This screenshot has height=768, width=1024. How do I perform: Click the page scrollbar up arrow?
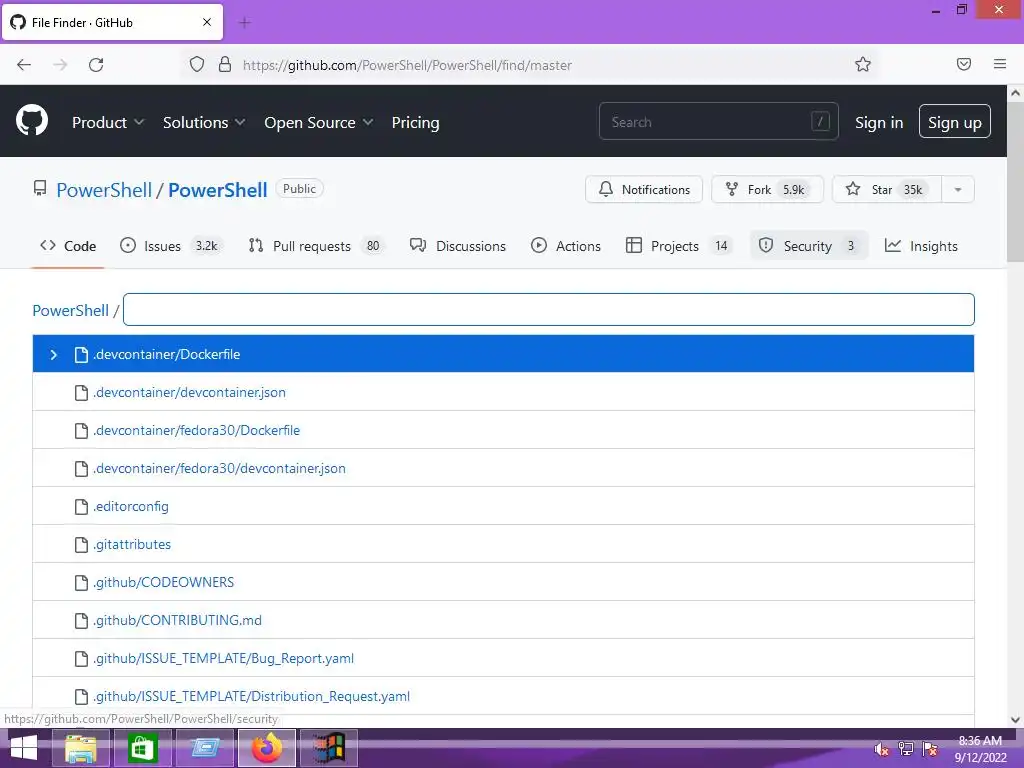pyautogui.click(x=1015, y=93)
